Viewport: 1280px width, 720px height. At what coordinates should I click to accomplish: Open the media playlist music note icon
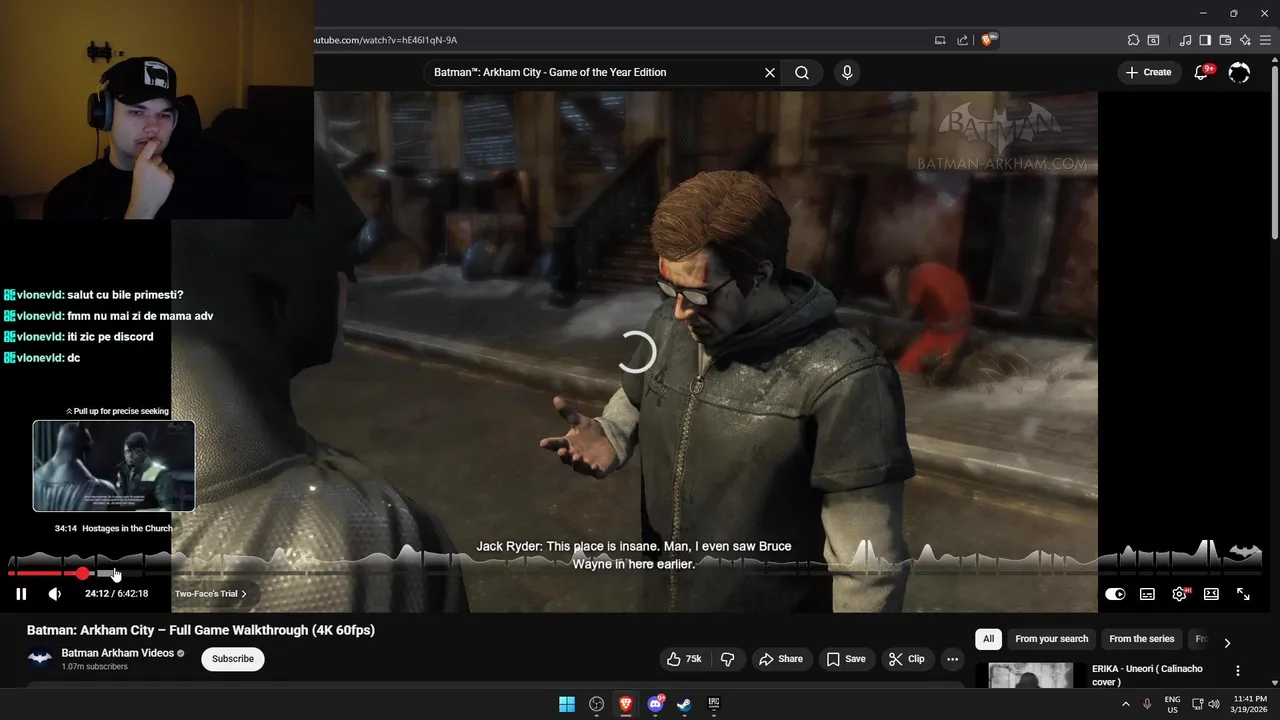click(x=1185, y=40)
